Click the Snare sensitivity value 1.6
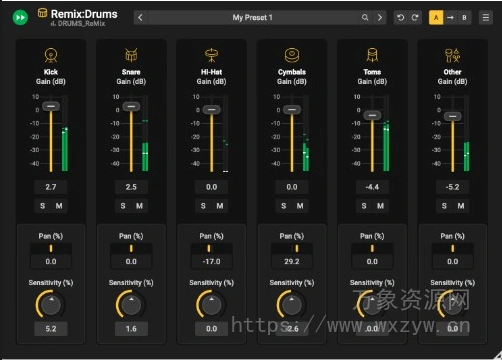Screen dimensions: 502x360 (131, 329)
